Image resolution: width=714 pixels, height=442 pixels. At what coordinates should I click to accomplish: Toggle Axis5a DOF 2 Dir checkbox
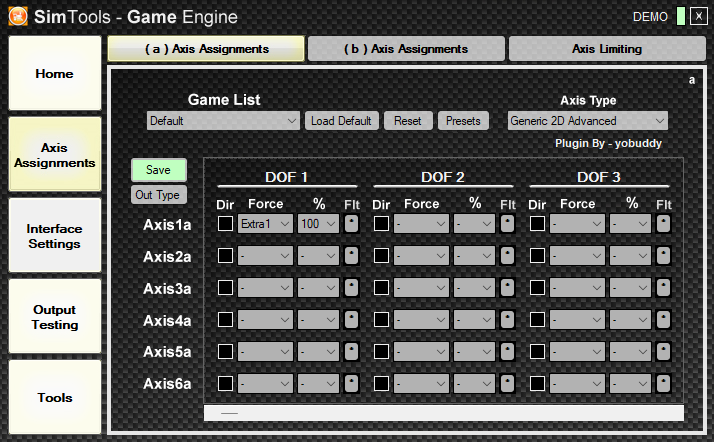pos(381,351)
